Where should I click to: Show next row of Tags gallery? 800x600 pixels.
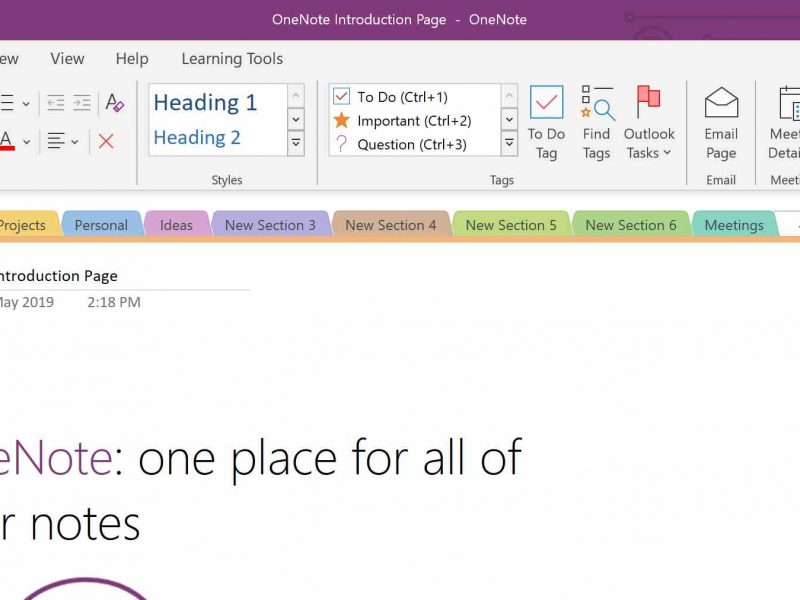click(x=509, y=119)
